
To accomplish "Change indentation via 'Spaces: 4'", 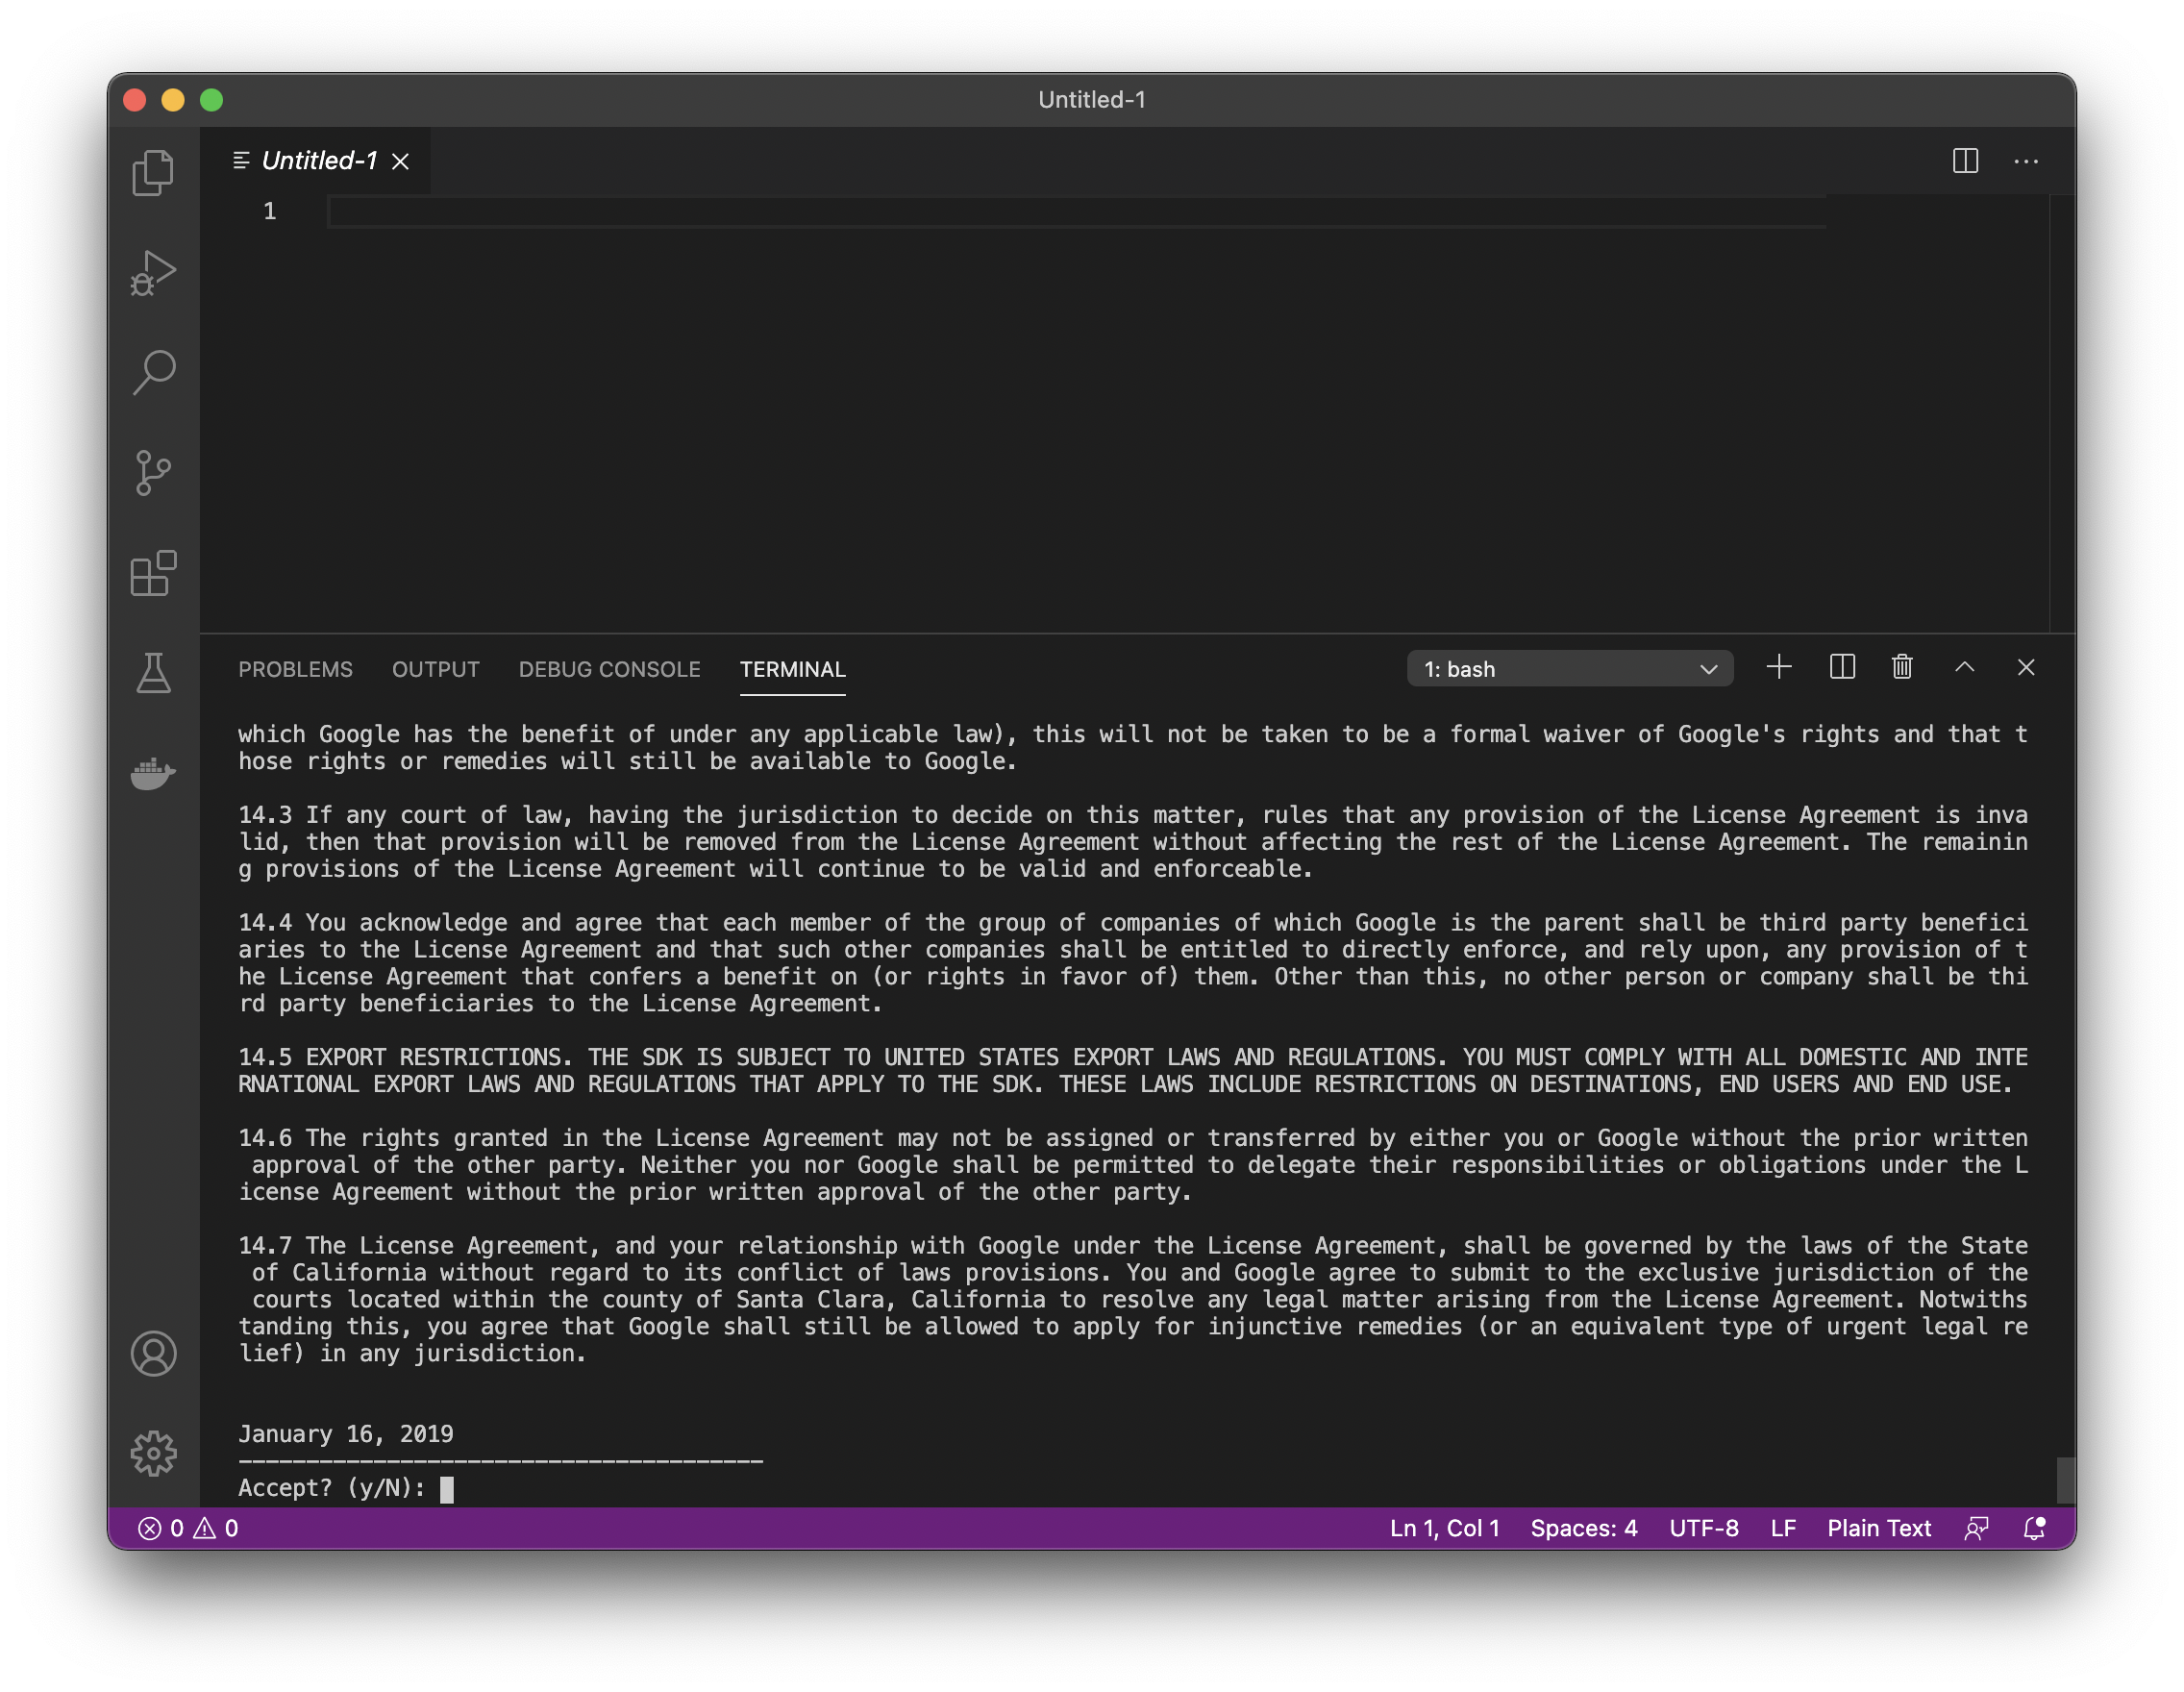I will 1584,1528.
